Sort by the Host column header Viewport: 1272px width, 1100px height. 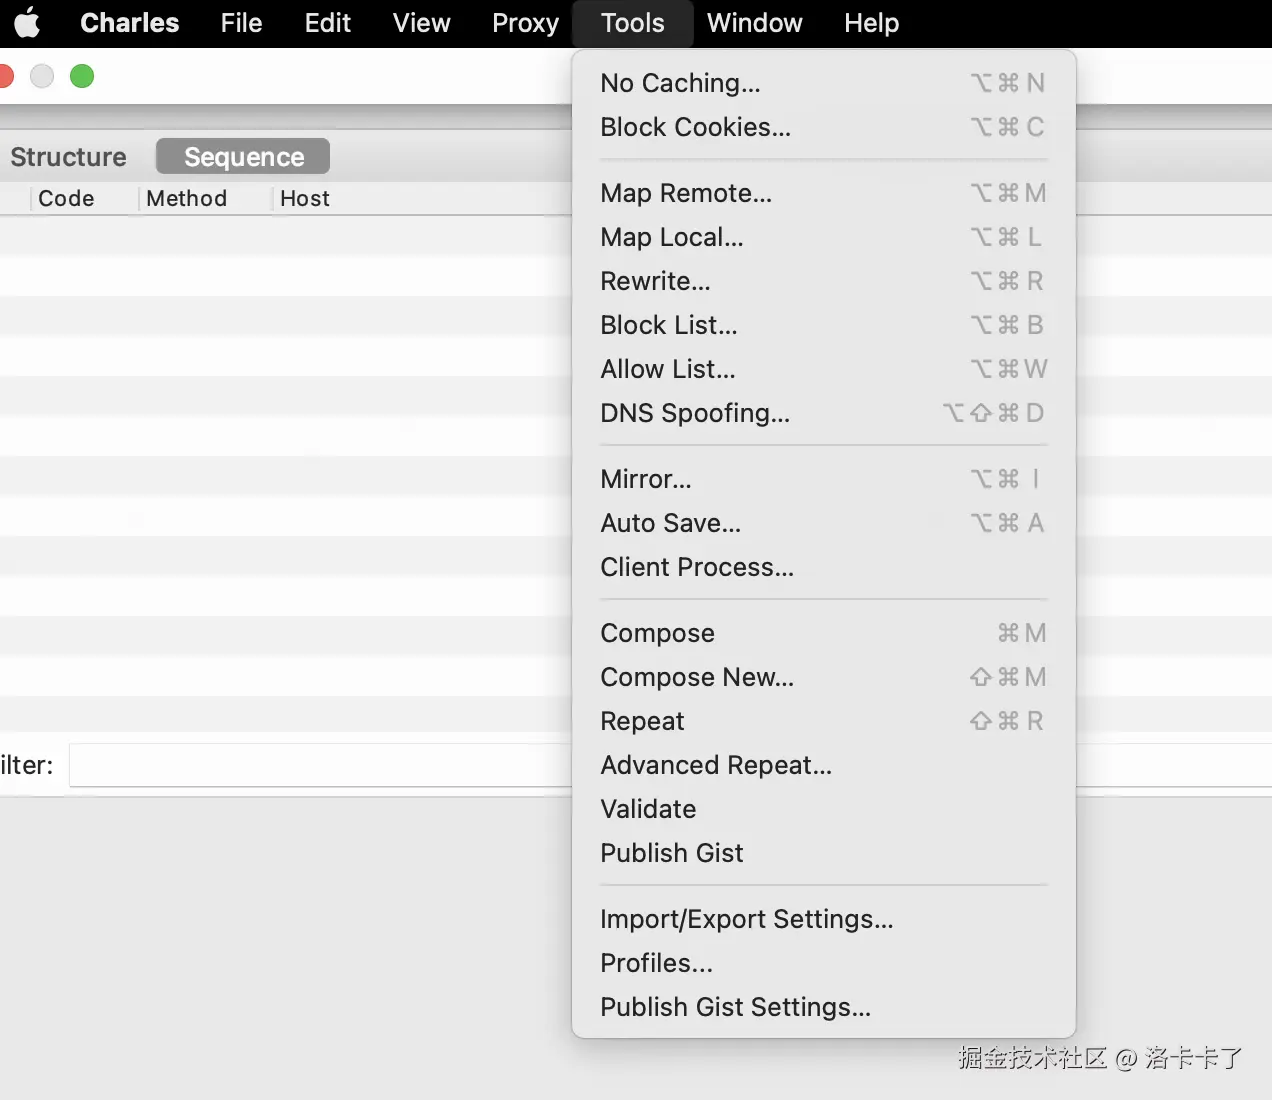tap(305, 198)
